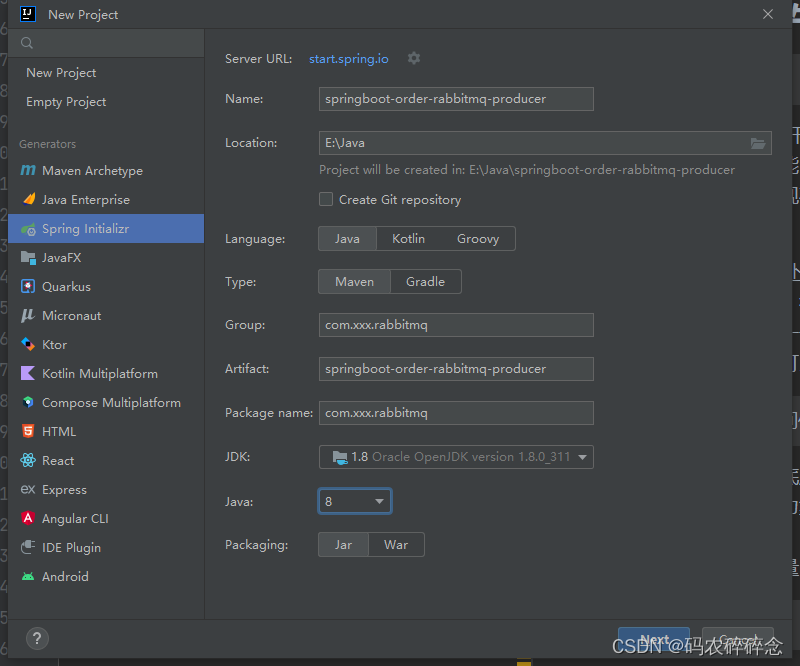Click the Express ex icon
Image resolution: width=800 pixels, height=666 pixels.
[28, 489]
